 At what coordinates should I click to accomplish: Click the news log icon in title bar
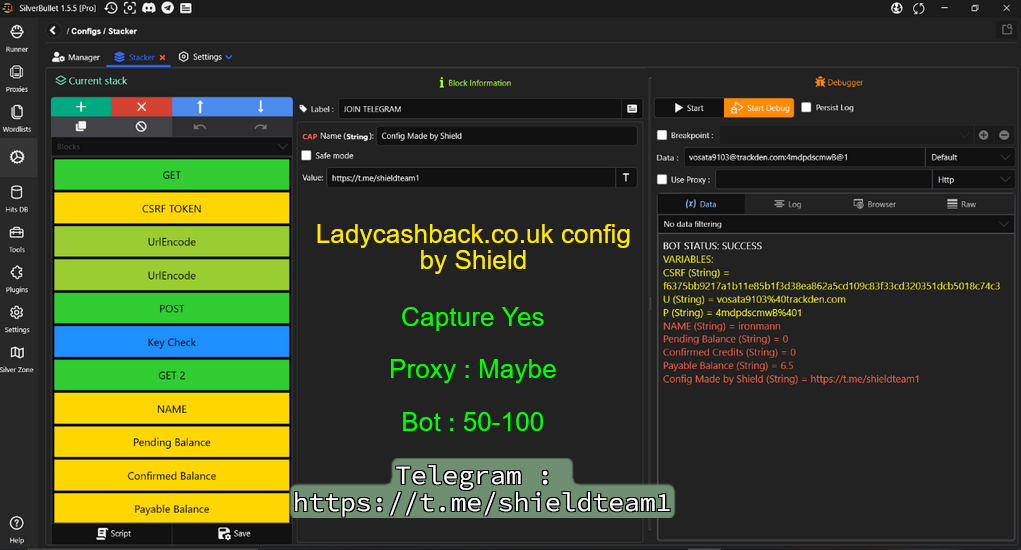coord(186,8)
